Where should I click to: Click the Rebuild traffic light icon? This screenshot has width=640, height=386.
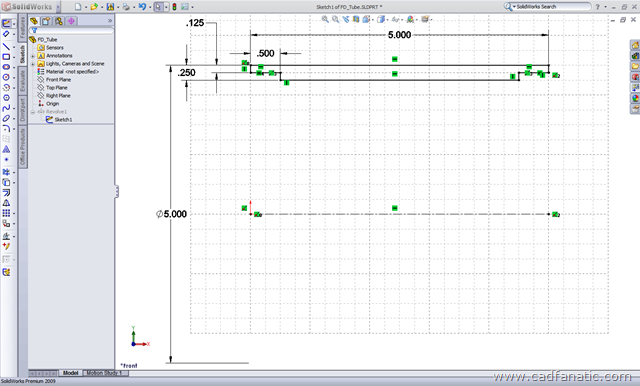174,7
